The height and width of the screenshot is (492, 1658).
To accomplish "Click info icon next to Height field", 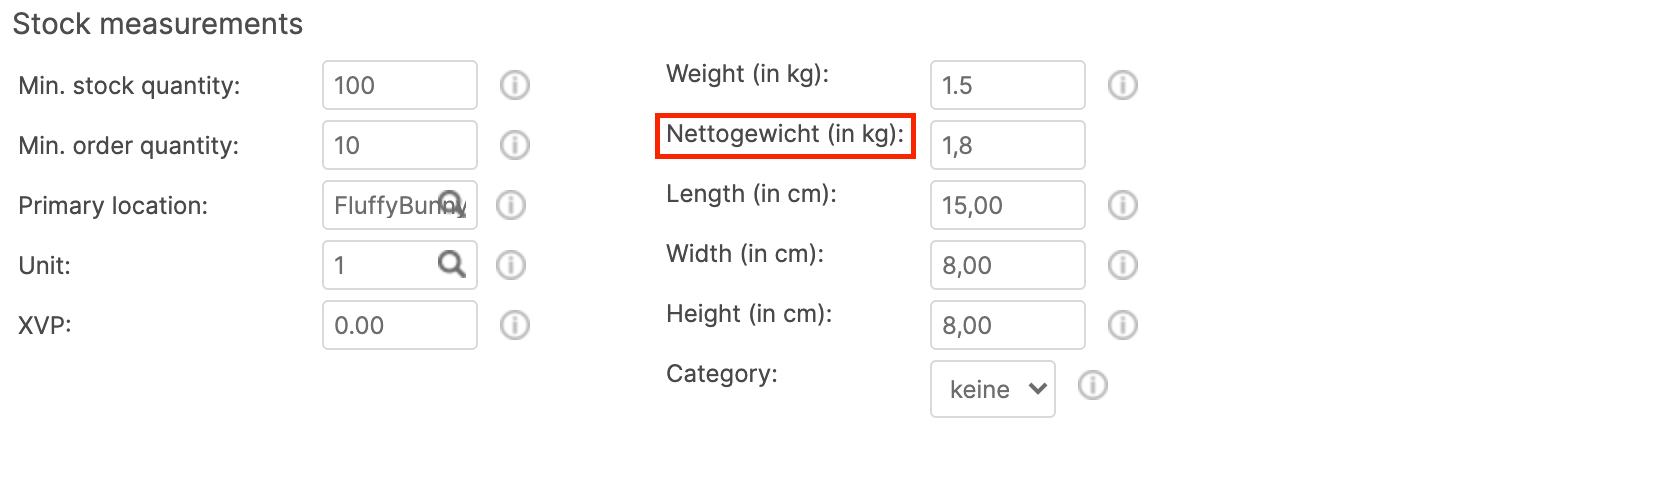I will (x=1123, y=325).
